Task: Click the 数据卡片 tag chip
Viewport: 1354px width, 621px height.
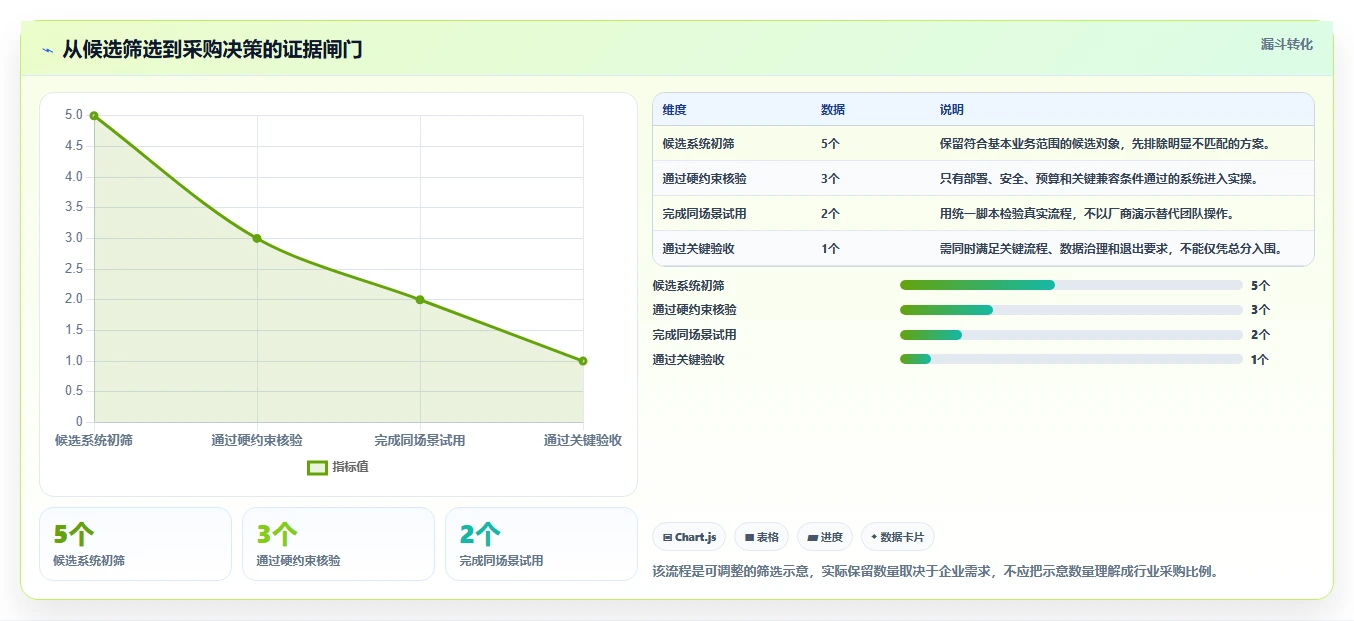Action: 898,537
